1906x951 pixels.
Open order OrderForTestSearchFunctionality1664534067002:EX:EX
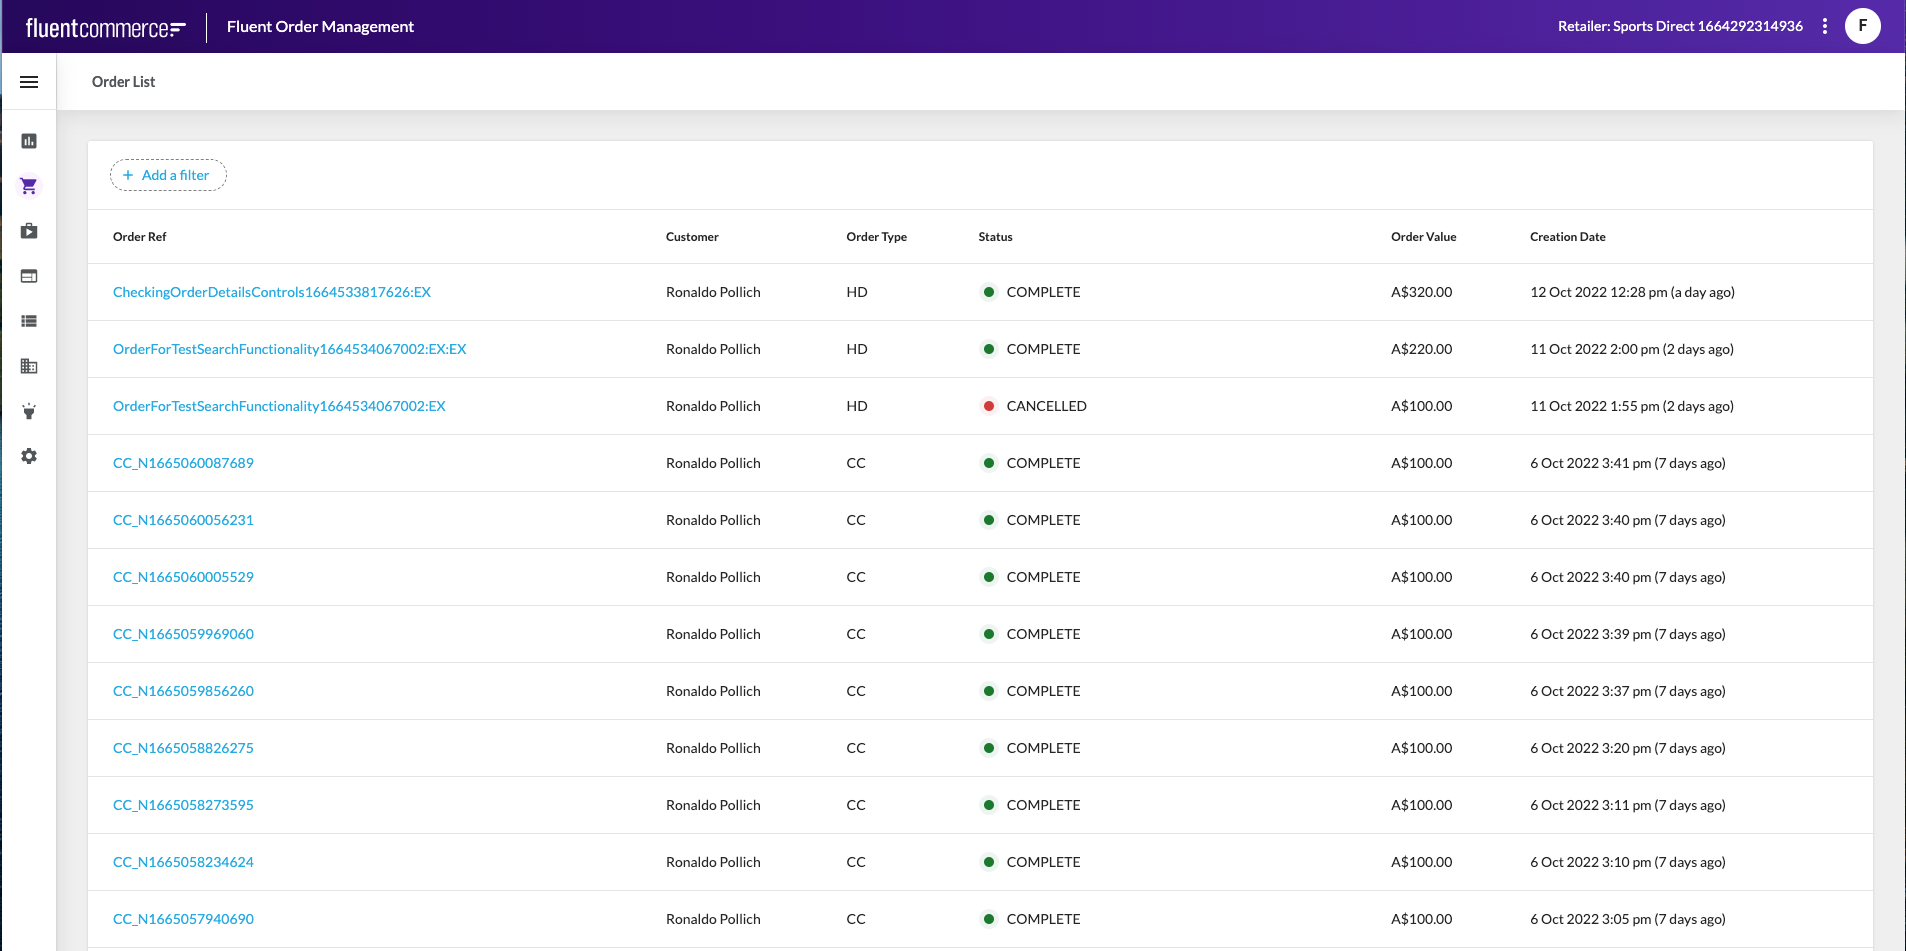tap(289, 349)
